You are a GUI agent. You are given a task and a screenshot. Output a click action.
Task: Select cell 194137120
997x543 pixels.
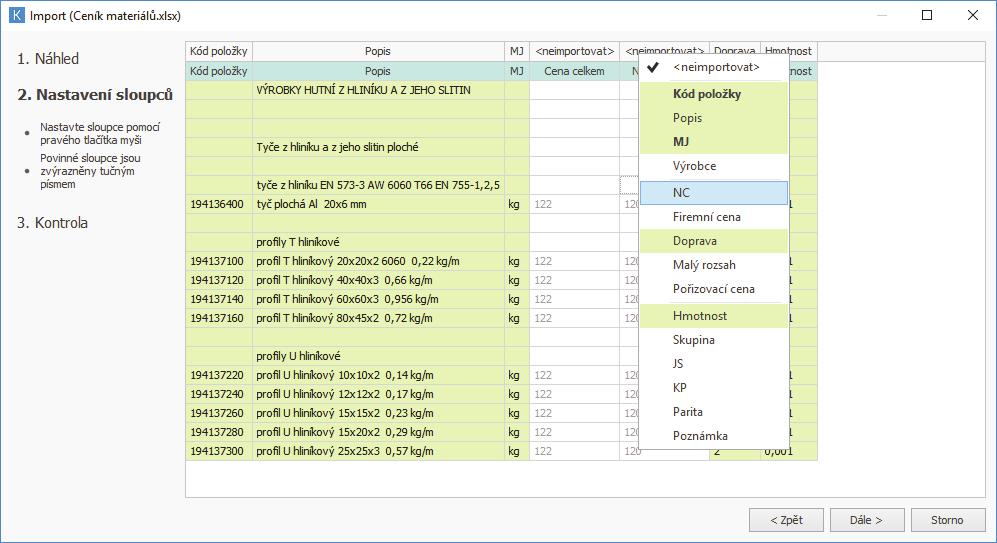(219, 280)
